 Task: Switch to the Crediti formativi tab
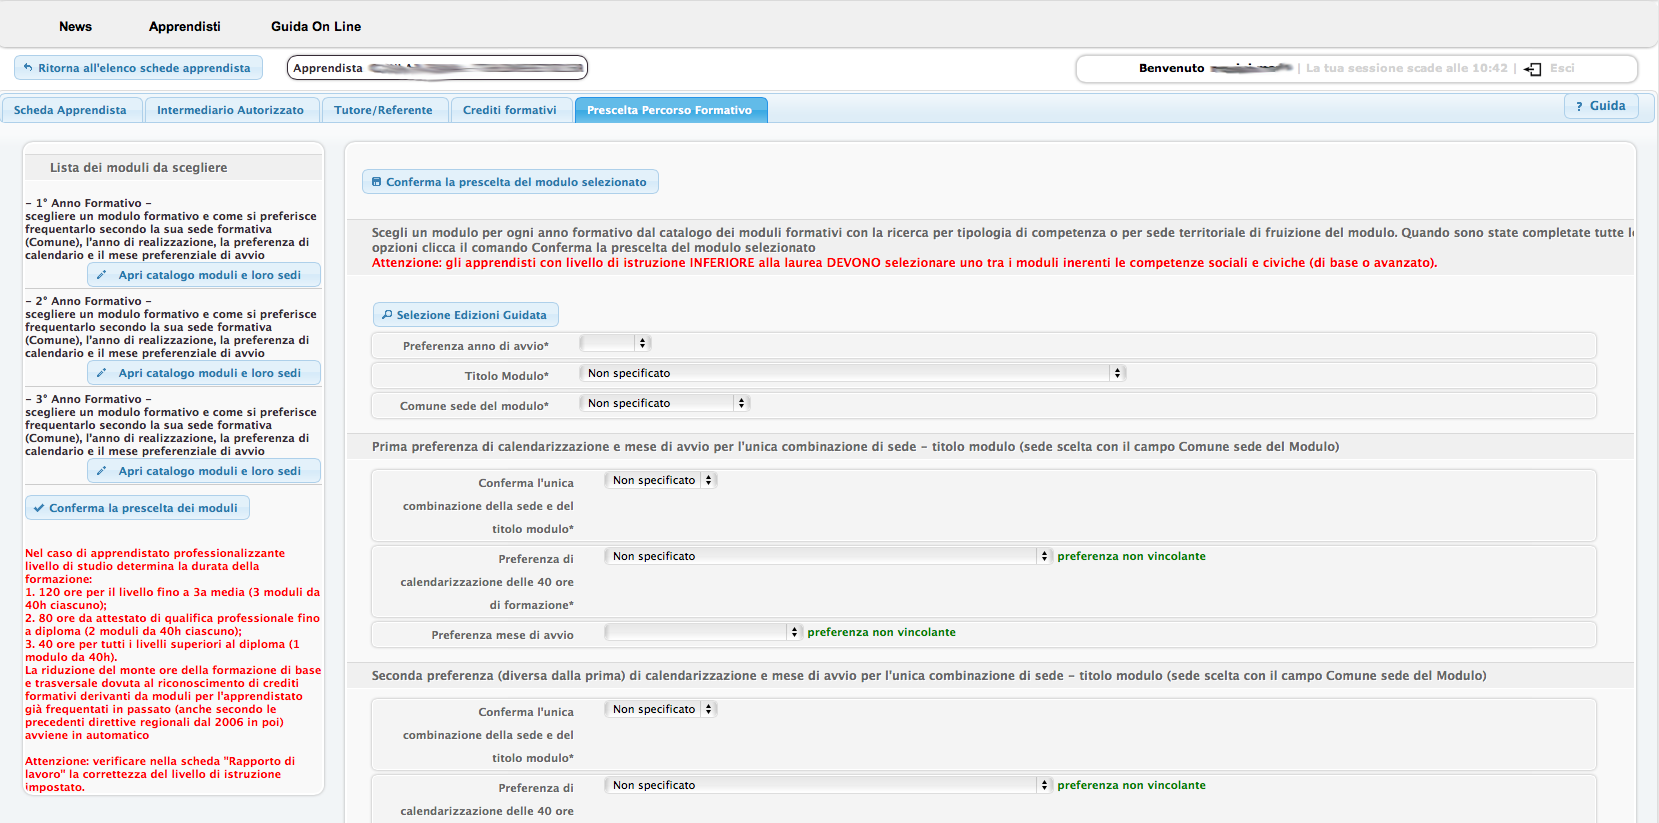tap(510, 110)
